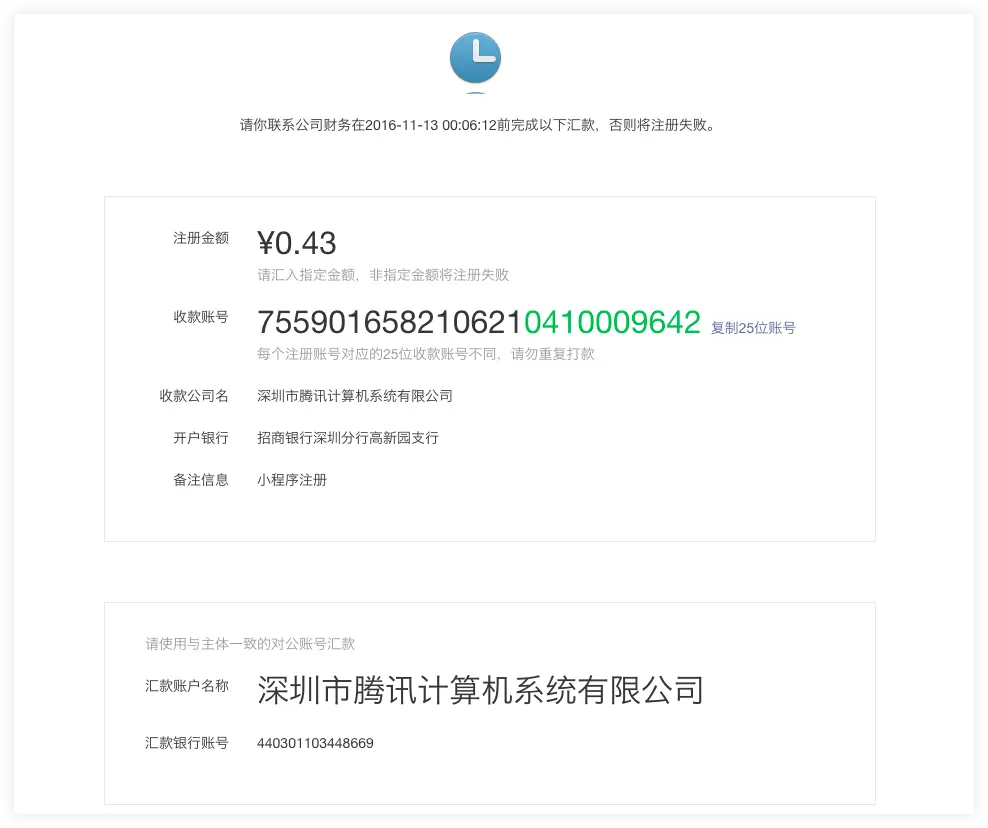Click the 25-digit receiving account number

click(x=479, y=322)
